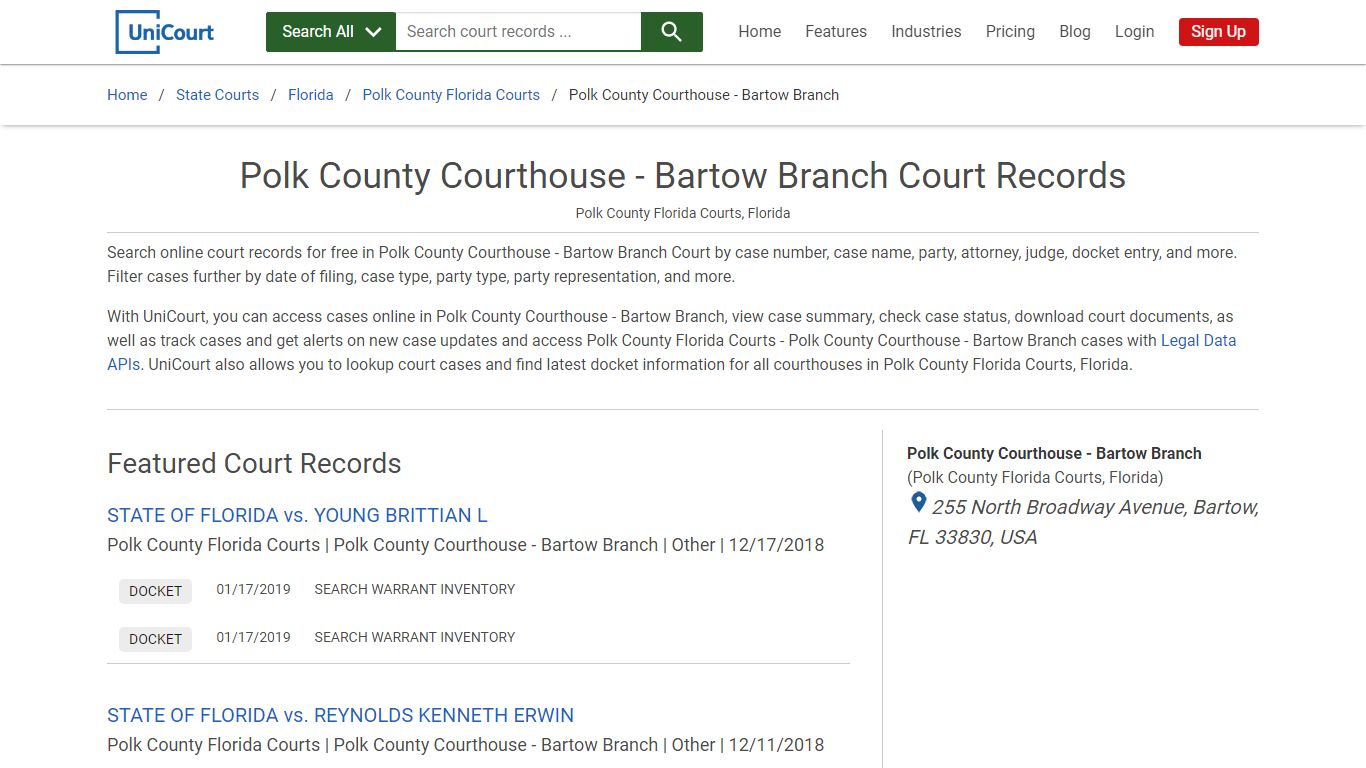Click the second DOCKET badge
Viewport: 1366px width, 768px height.
tap(155, 639)
